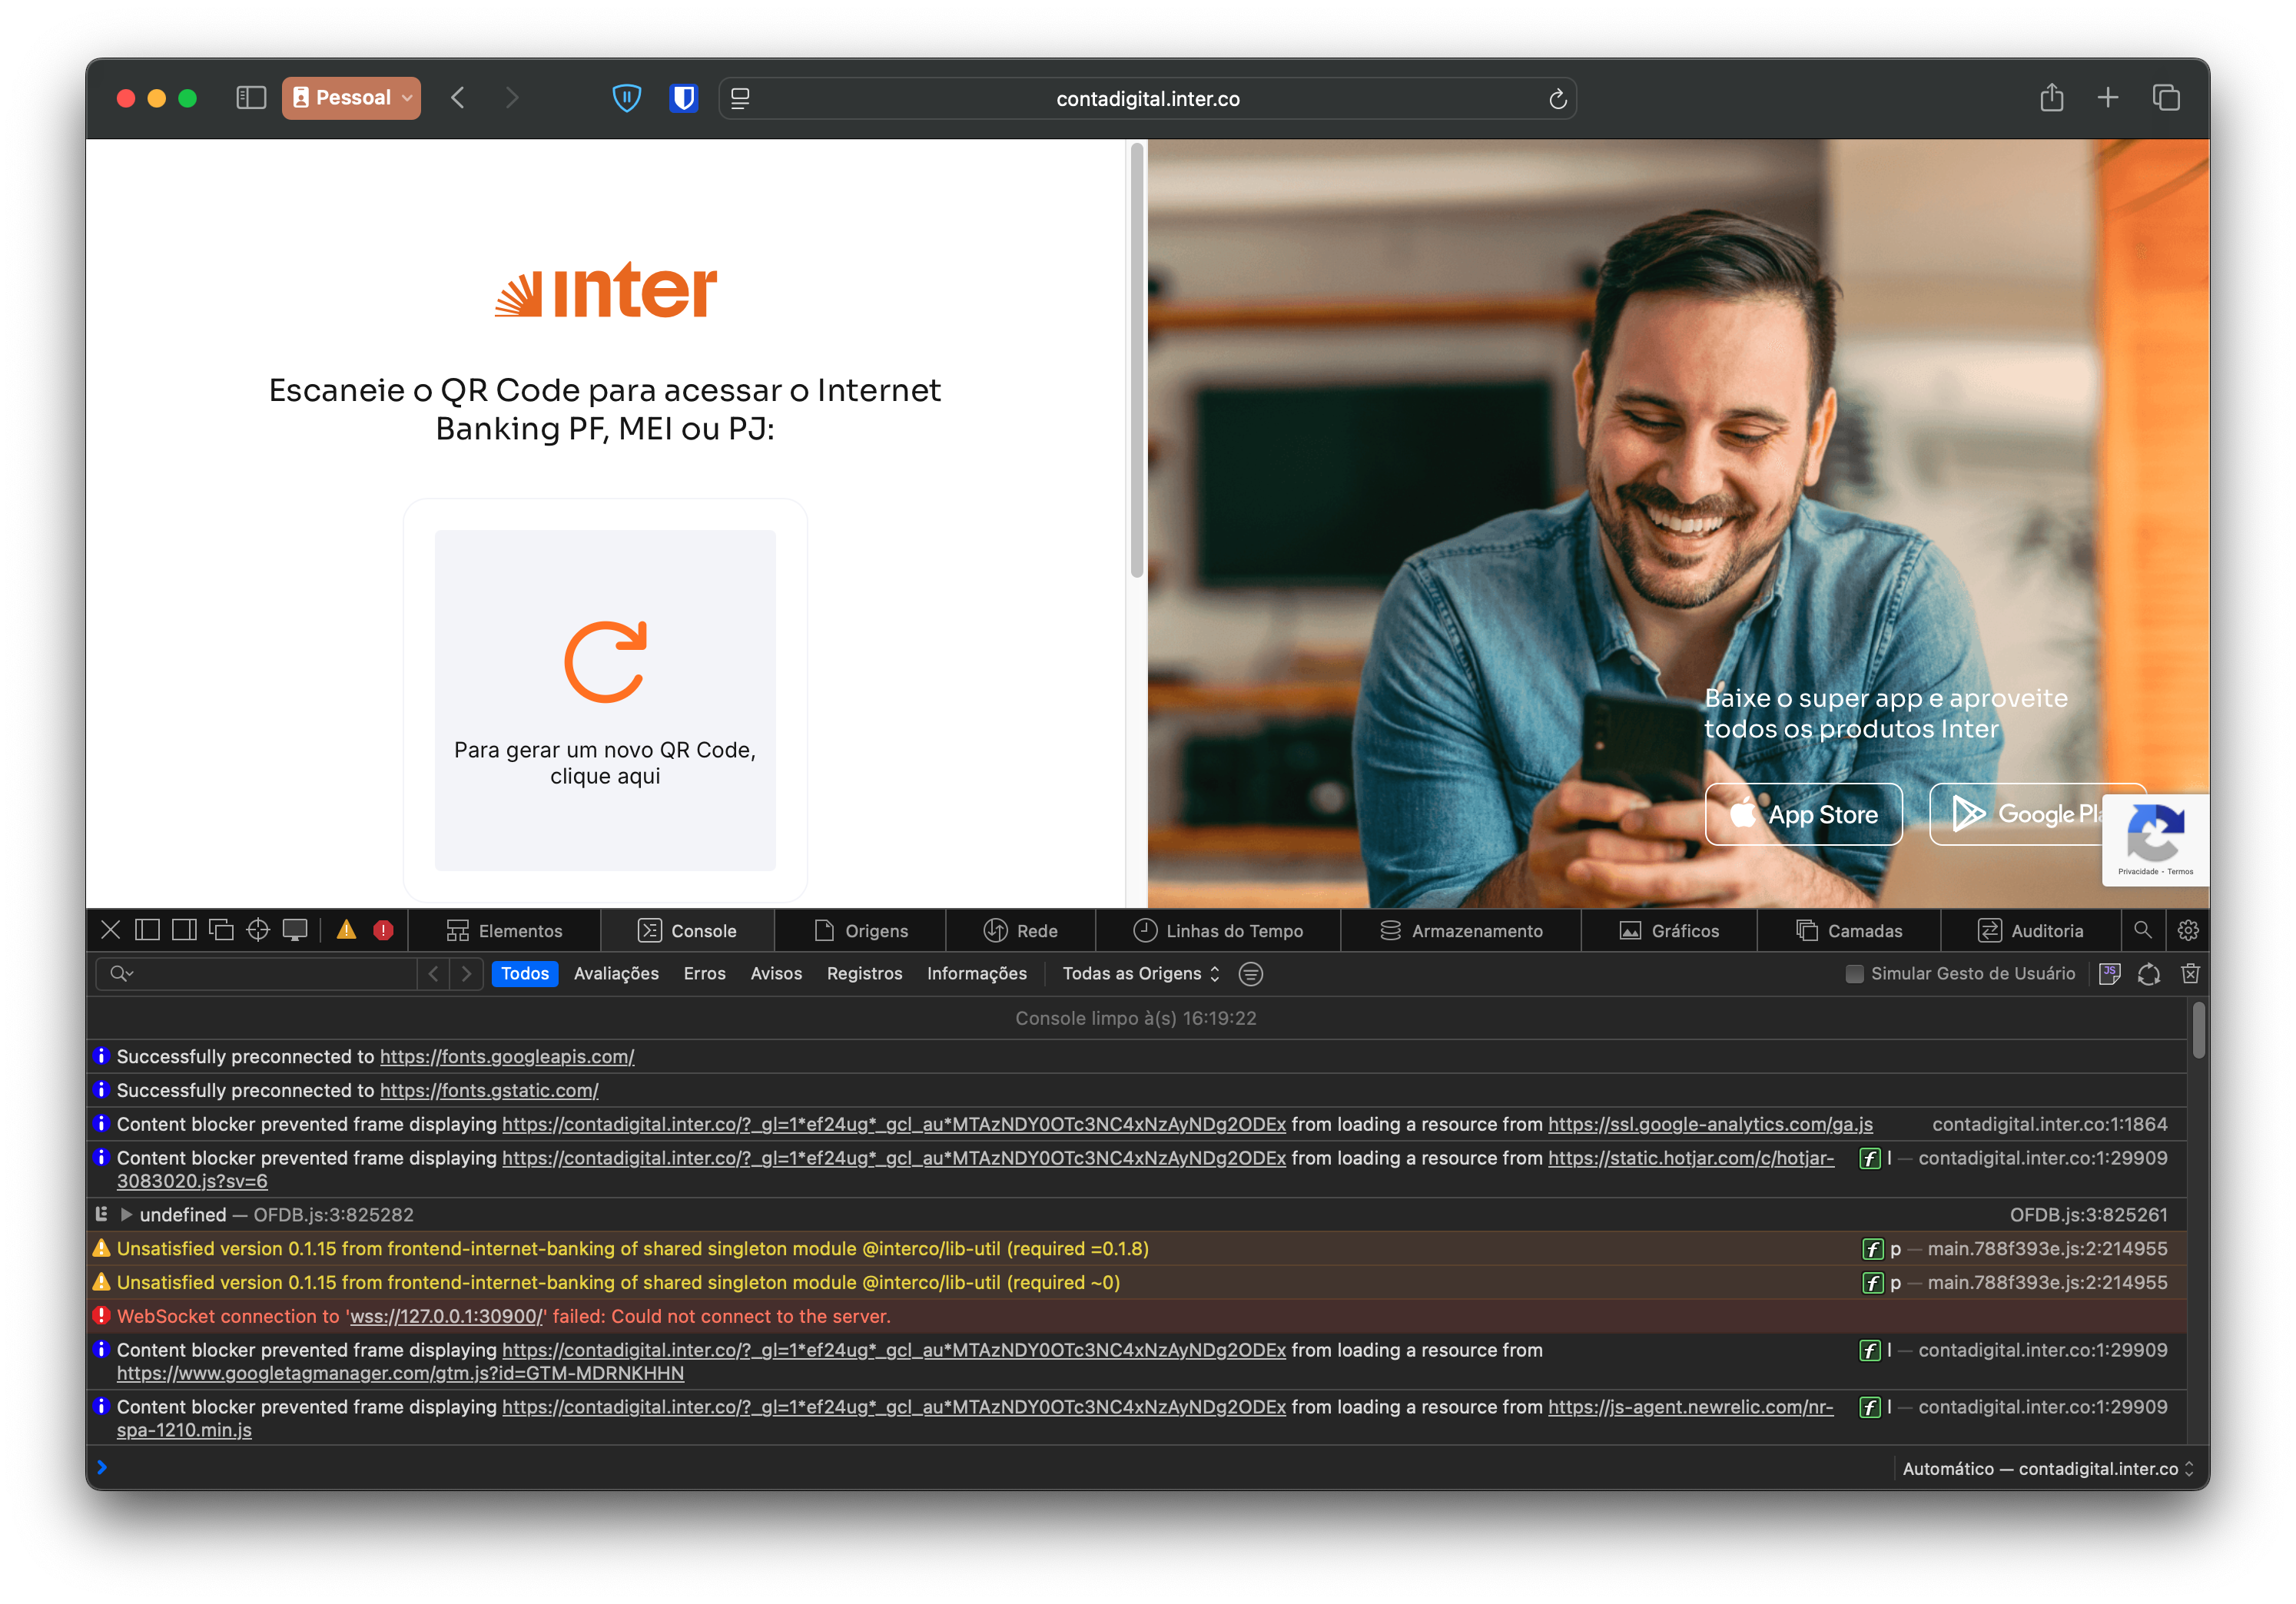Click the Safari share icon
2296x1604 pixels.
(2051, 98)
